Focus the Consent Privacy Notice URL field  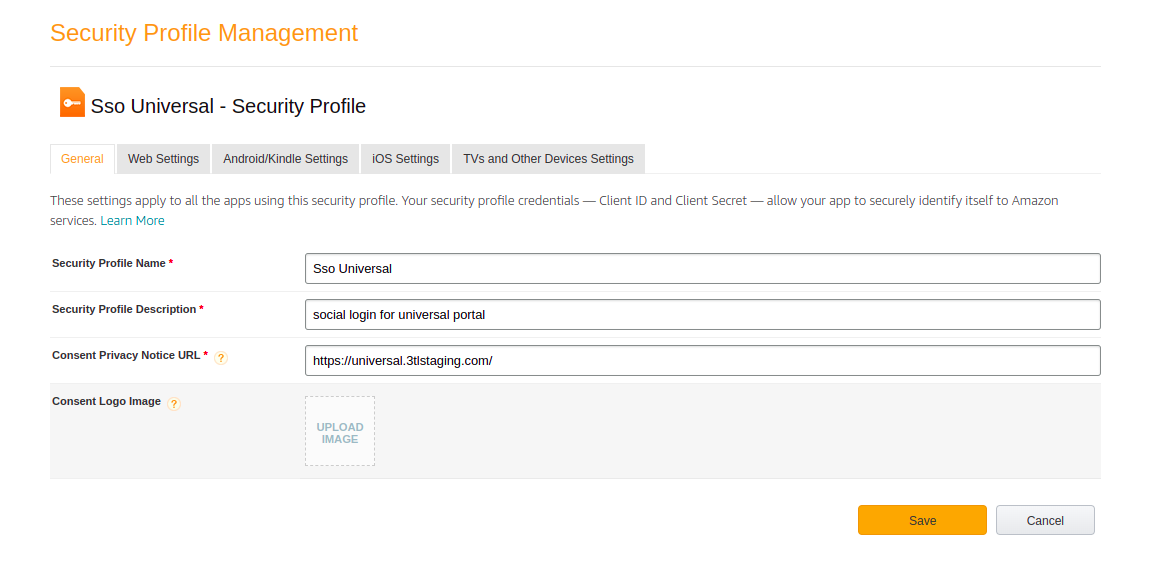click(702, 360)
